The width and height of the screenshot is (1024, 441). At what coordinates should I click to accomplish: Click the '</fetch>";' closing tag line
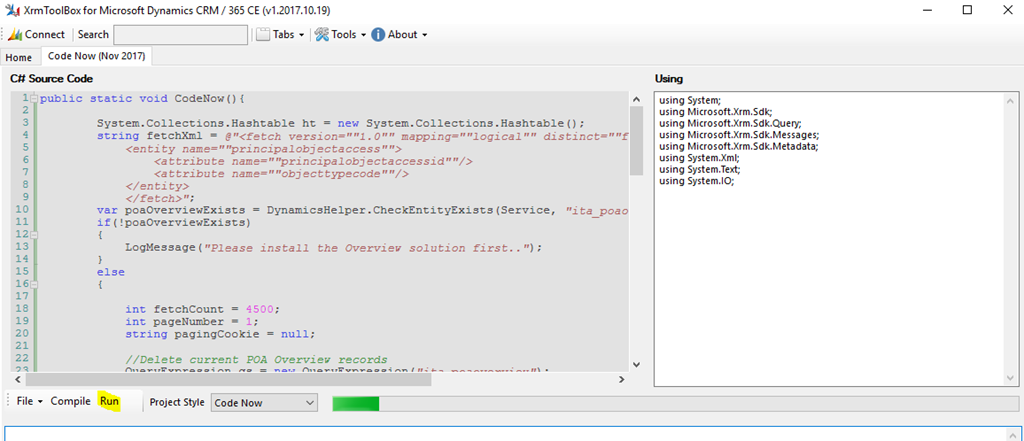coord(160,198)
